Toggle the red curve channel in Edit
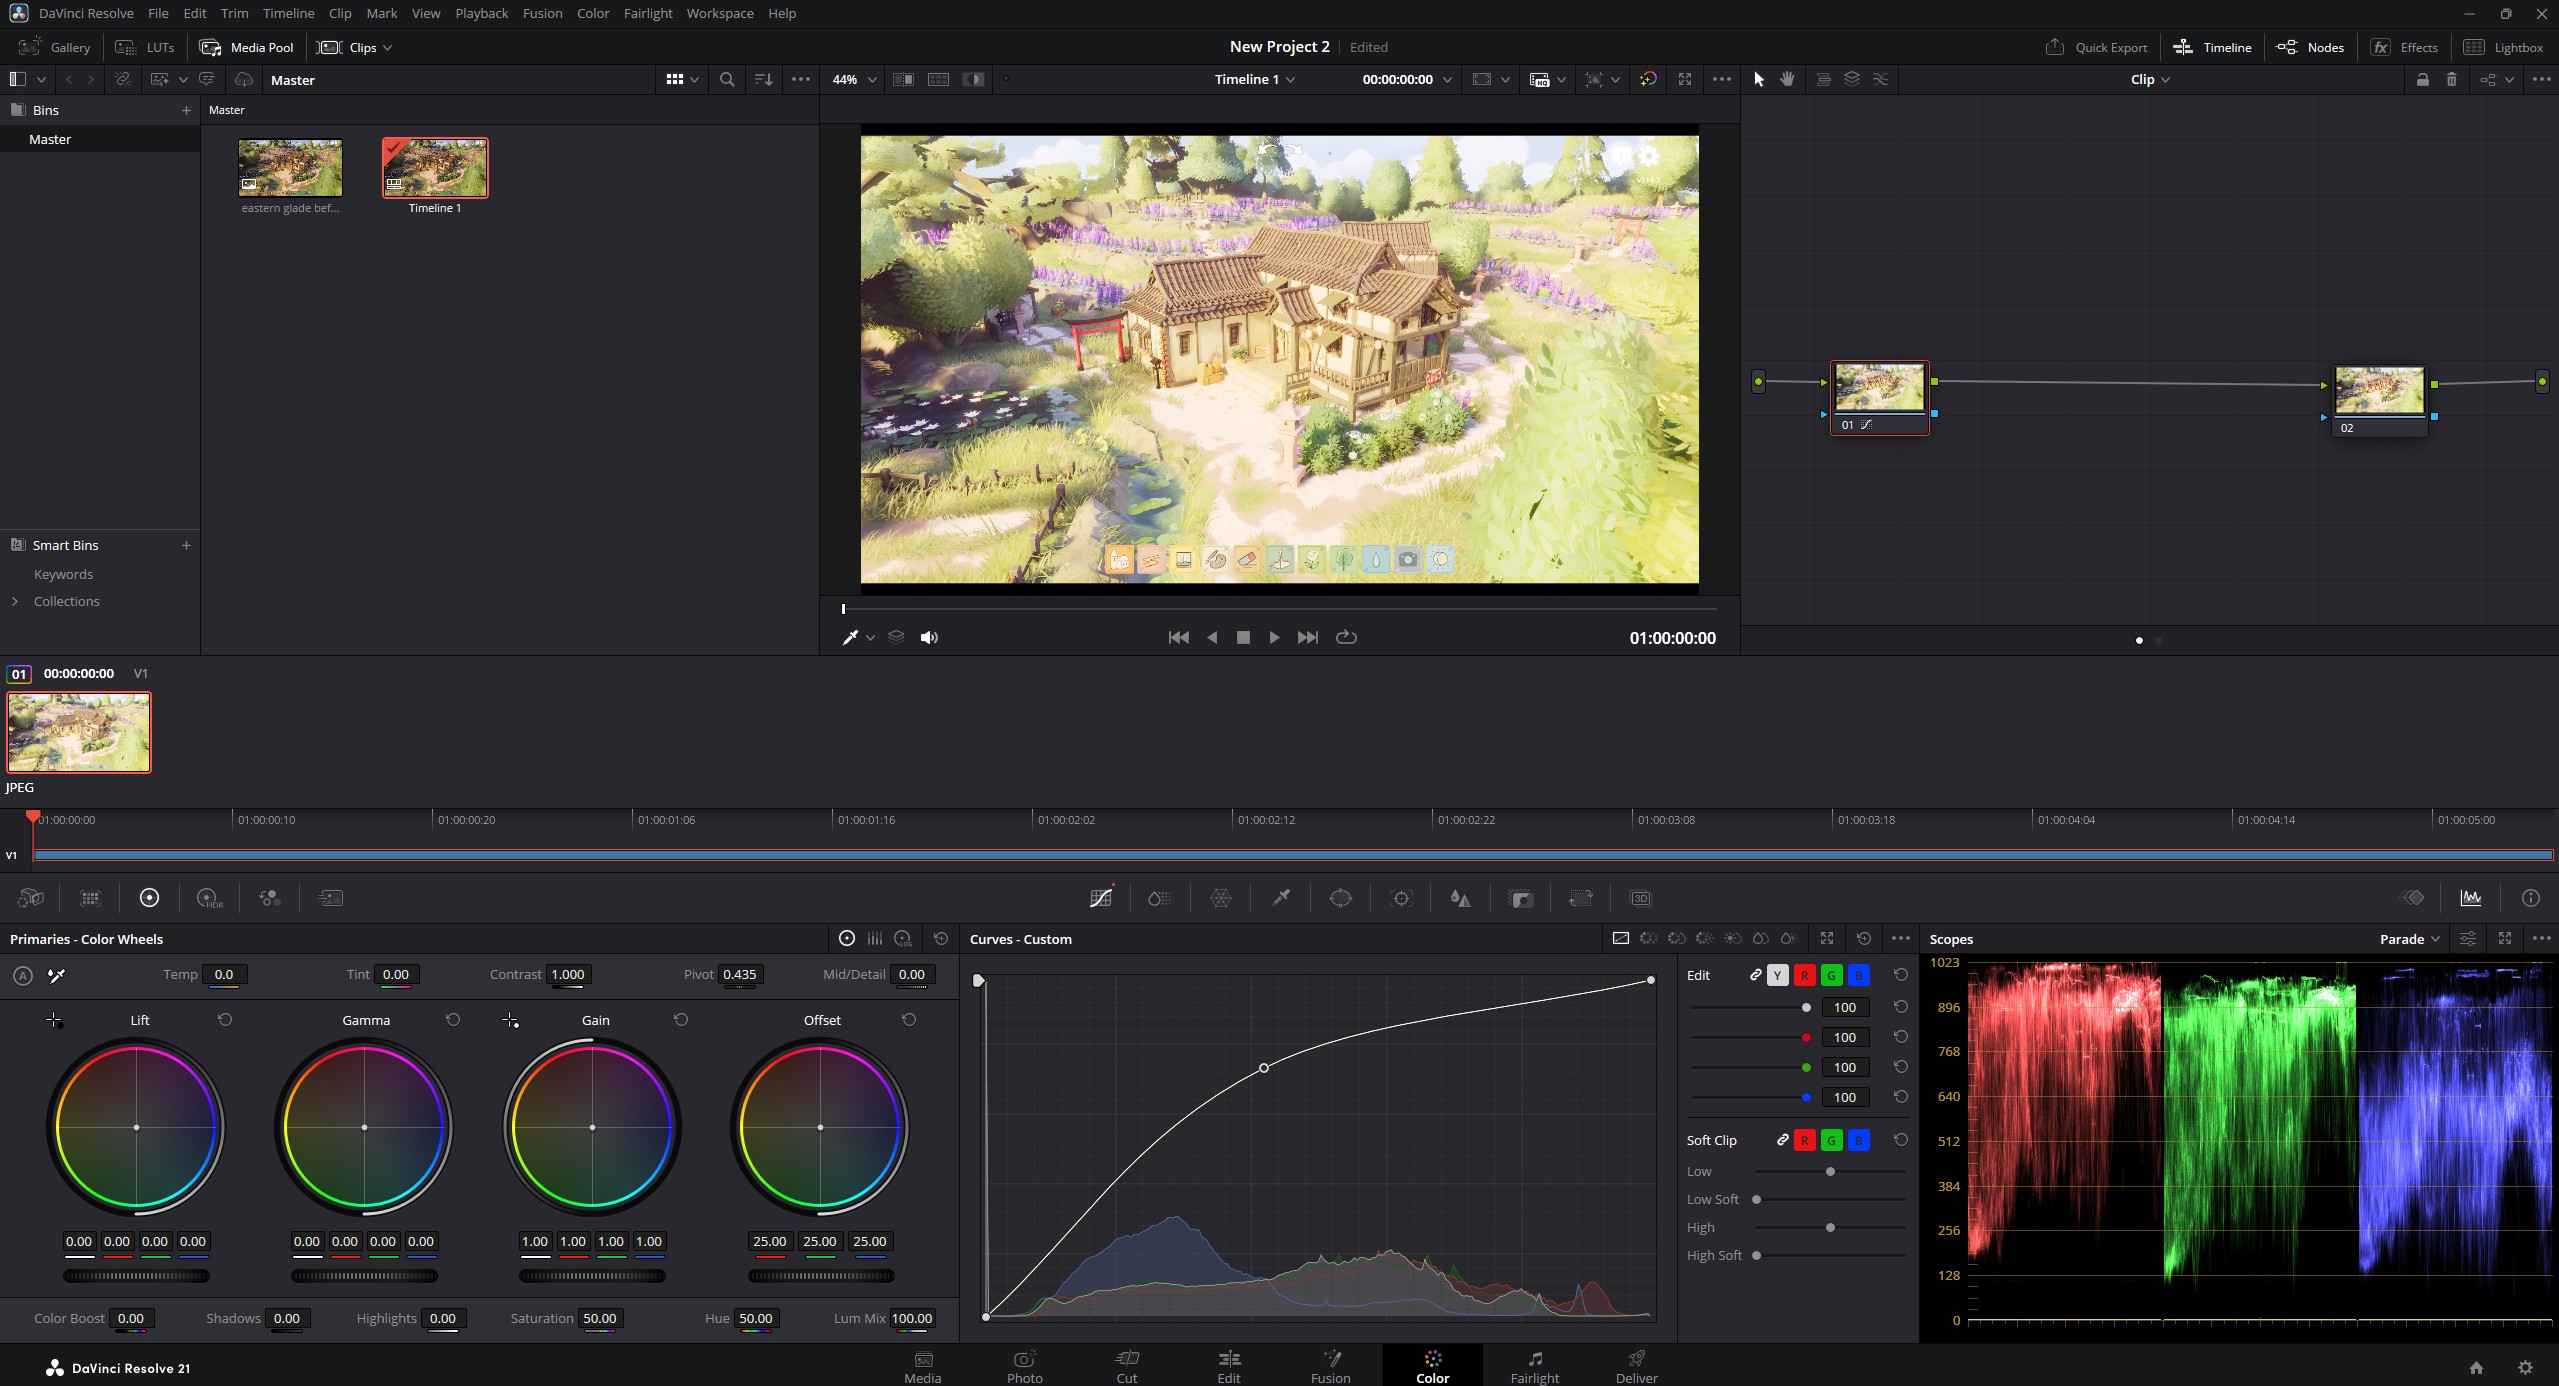Viewport: 2559px width, 1386px height. click(x=1805, y=975)
